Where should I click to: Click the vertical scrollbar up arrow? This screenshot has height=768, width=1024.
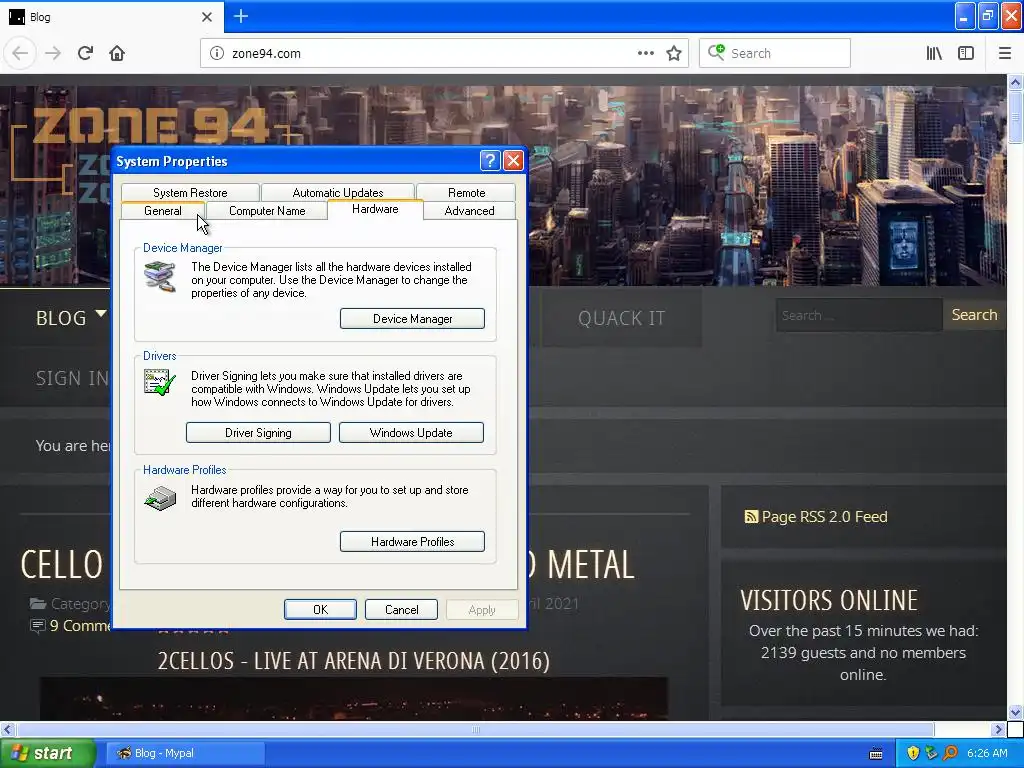click(x=1015, y=83)
